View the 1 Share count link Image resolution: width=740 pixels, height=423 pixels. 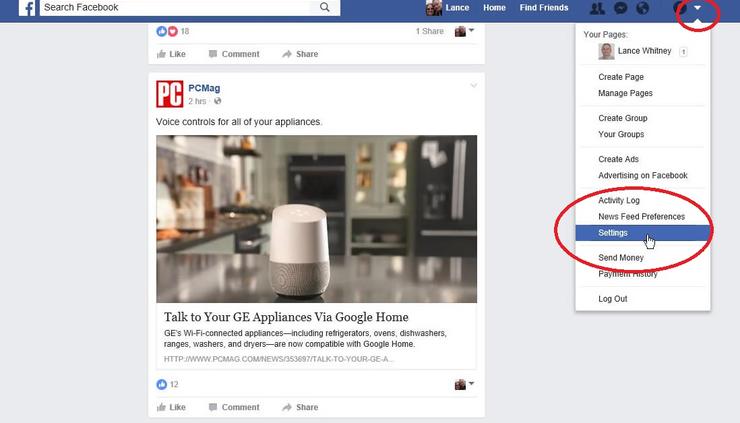point(429,31)
